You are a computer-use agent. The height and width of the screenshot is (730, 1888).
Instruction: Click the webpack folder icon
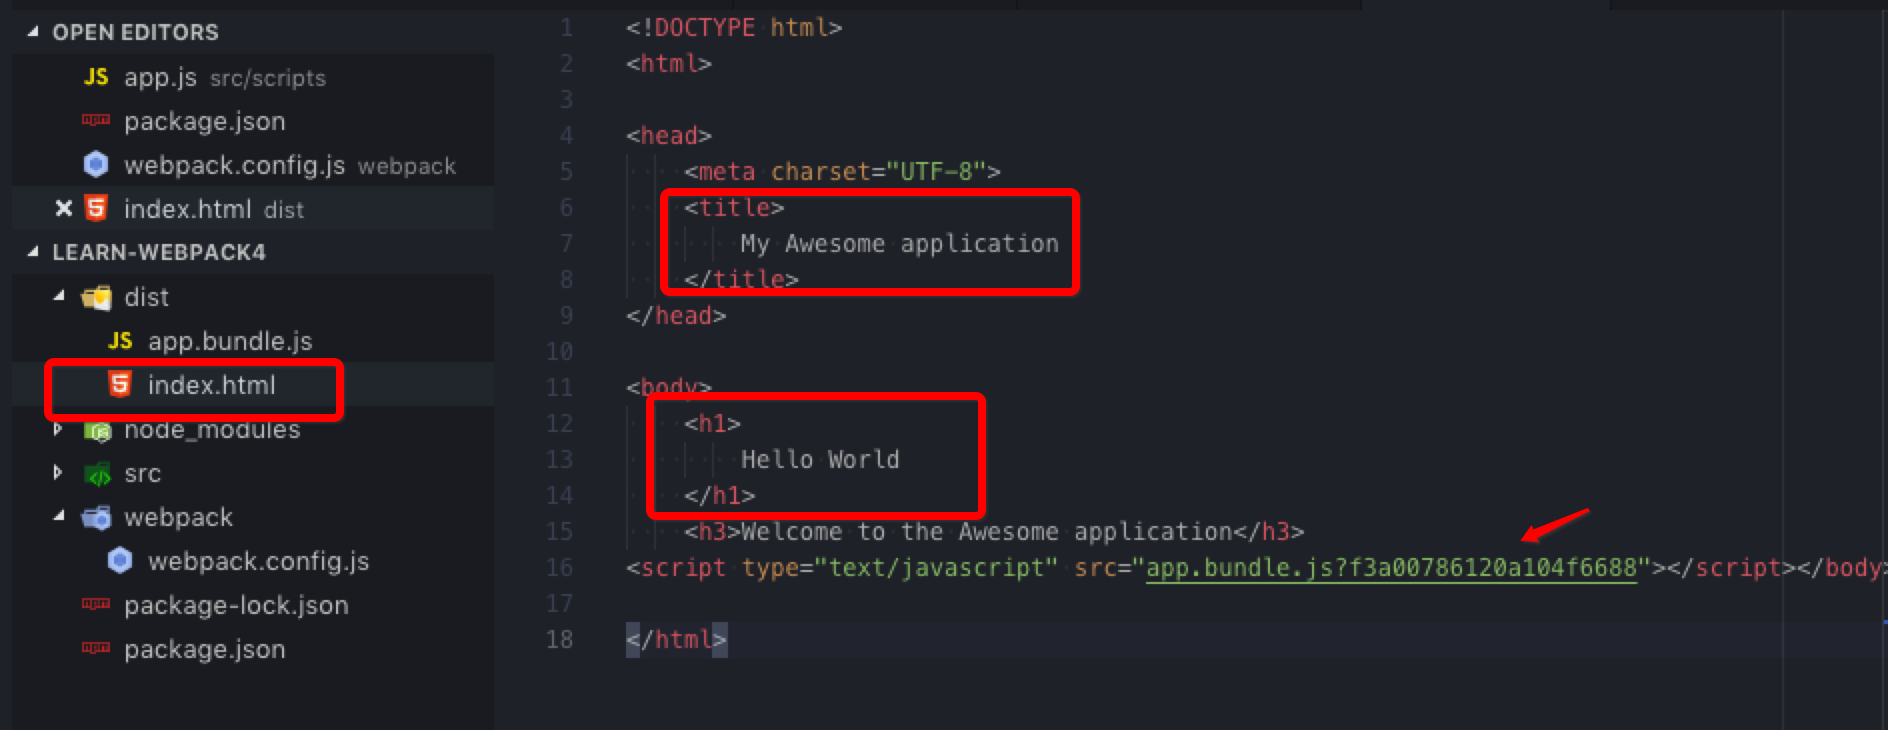97,517
